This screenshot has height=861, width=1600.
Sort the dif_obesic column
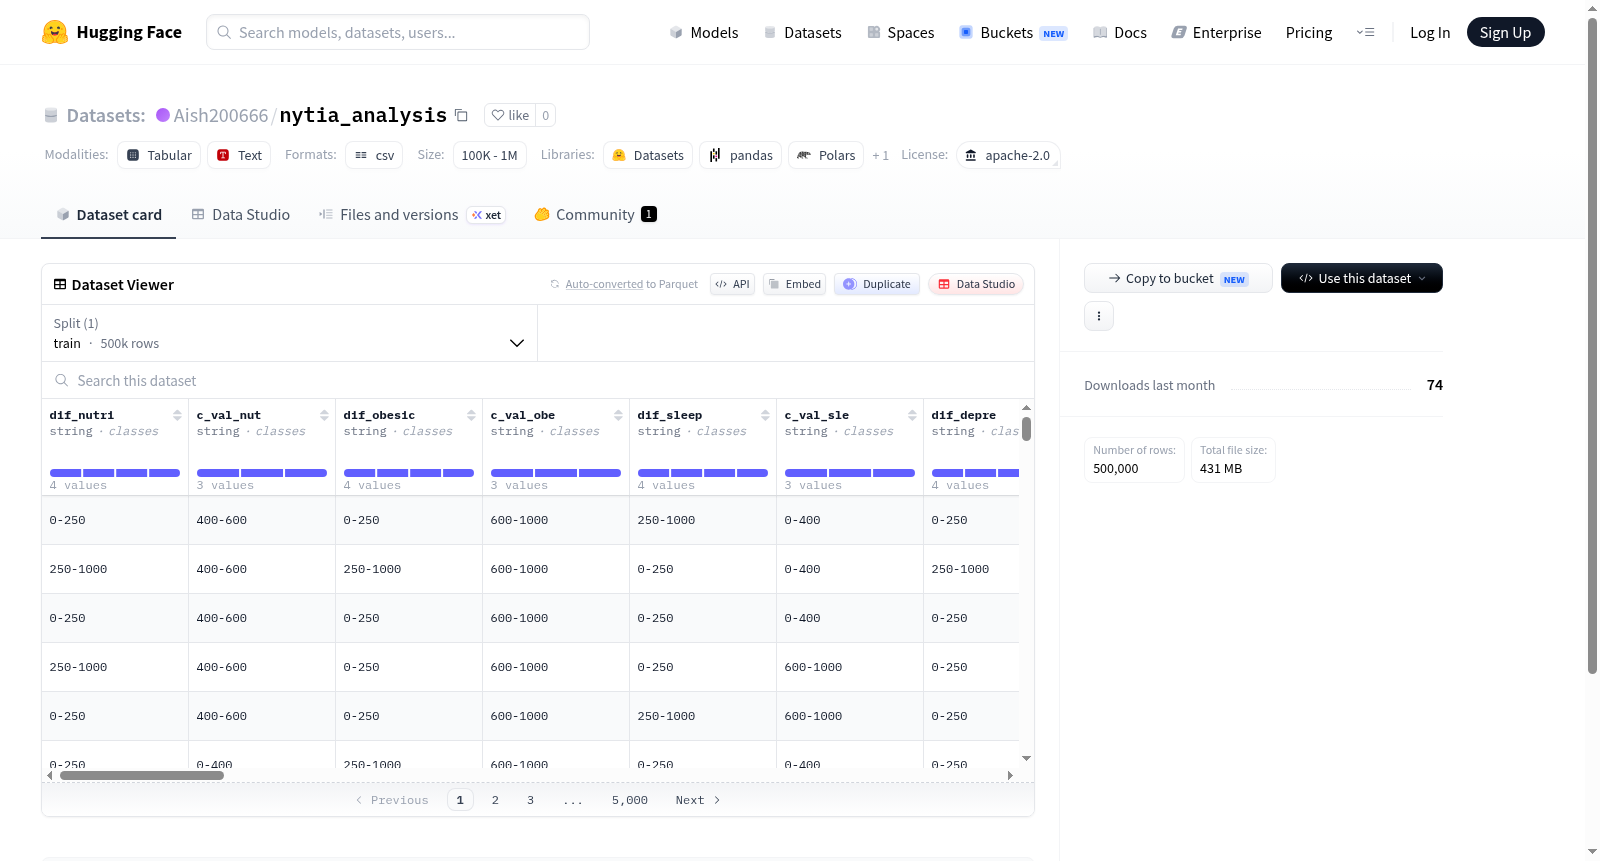(x=471, y=415)
